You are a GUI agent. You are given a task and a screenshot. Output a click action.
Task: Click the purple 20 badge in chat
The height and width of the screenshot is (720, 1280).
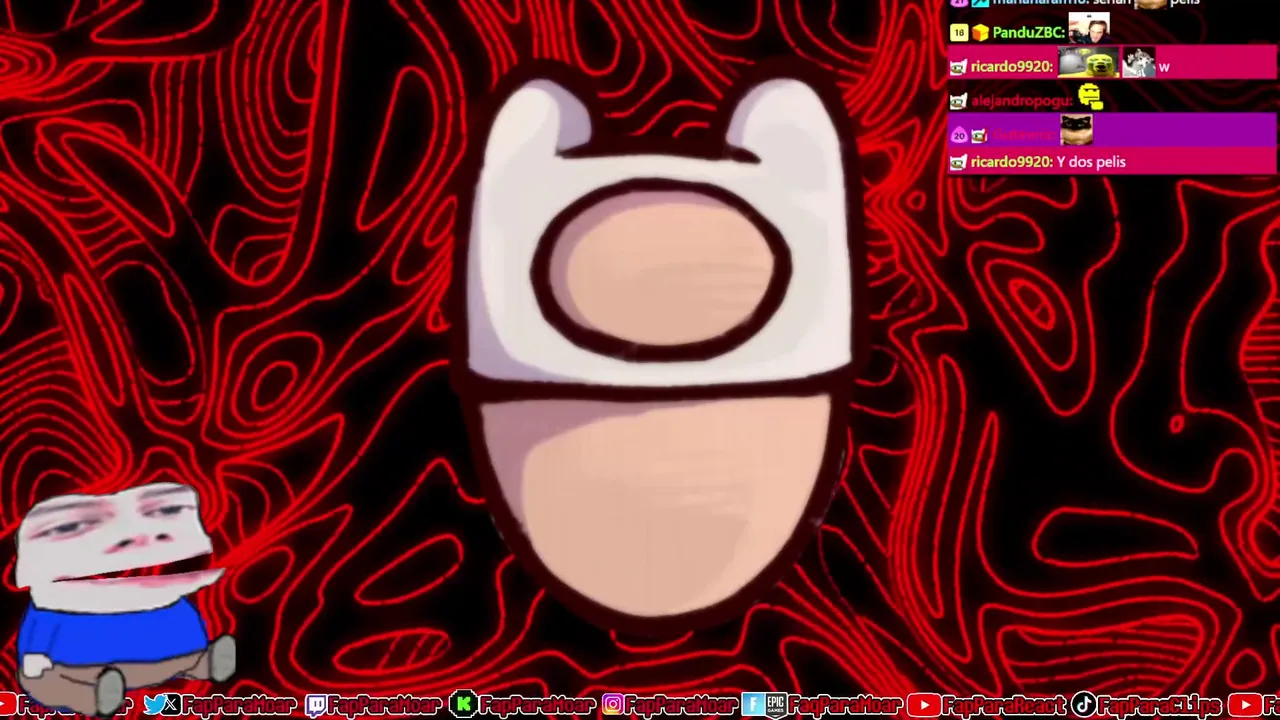coord(958,135)
